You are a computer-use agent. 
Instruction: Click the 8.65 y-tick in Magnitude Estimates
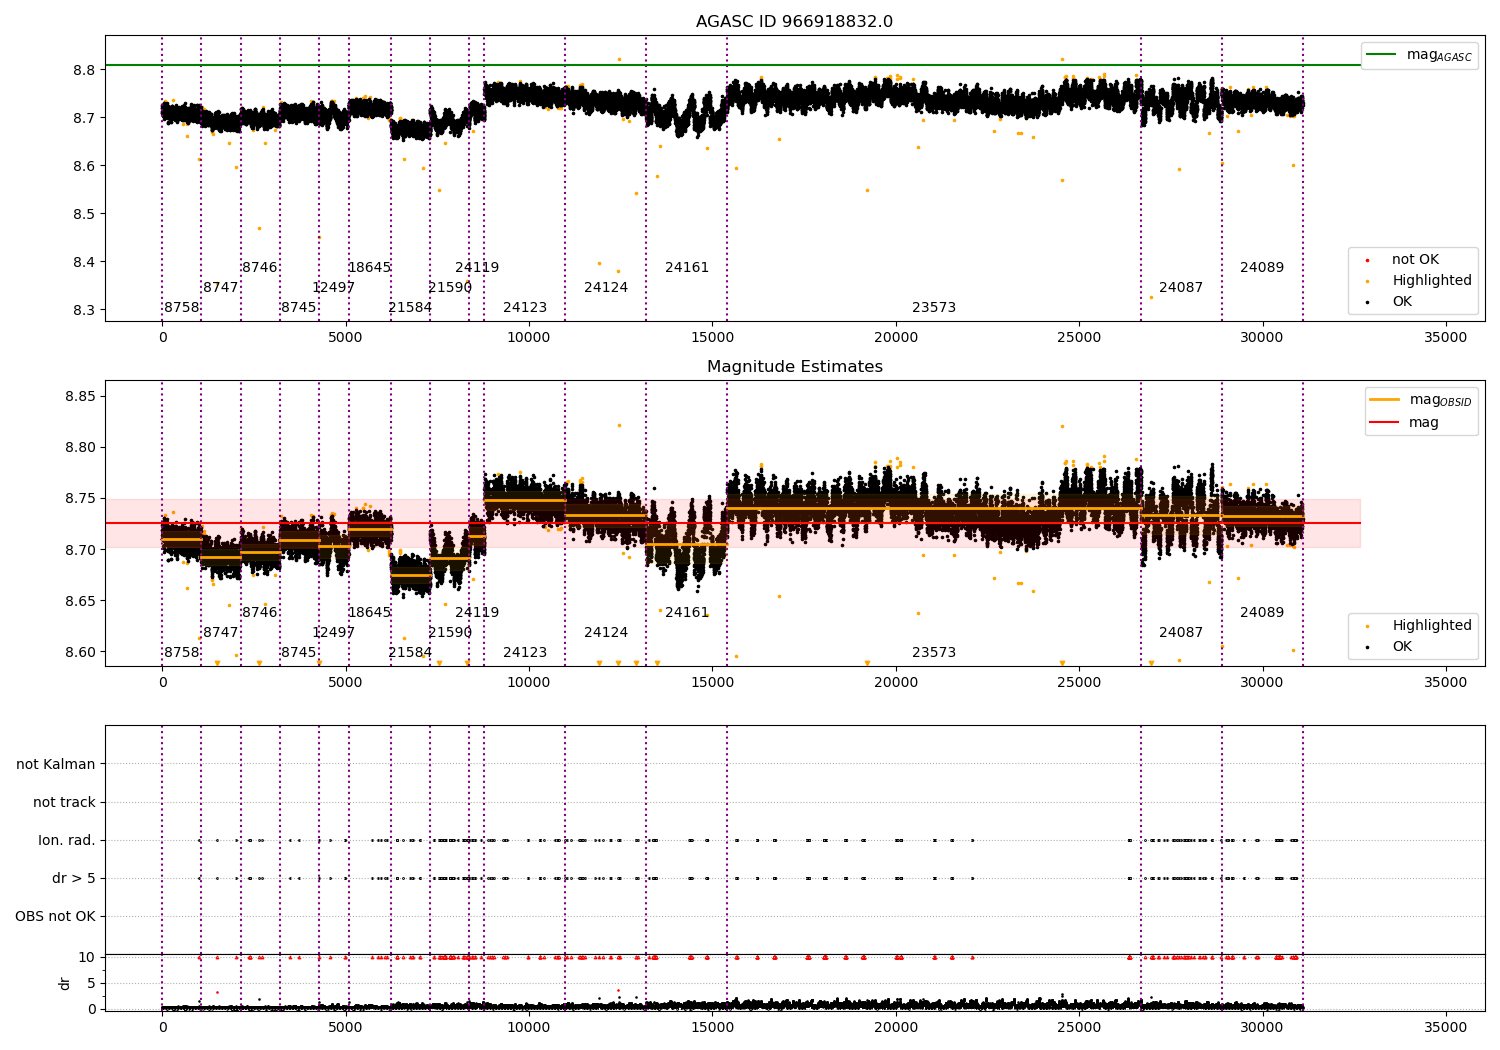[x=80, y=602]
